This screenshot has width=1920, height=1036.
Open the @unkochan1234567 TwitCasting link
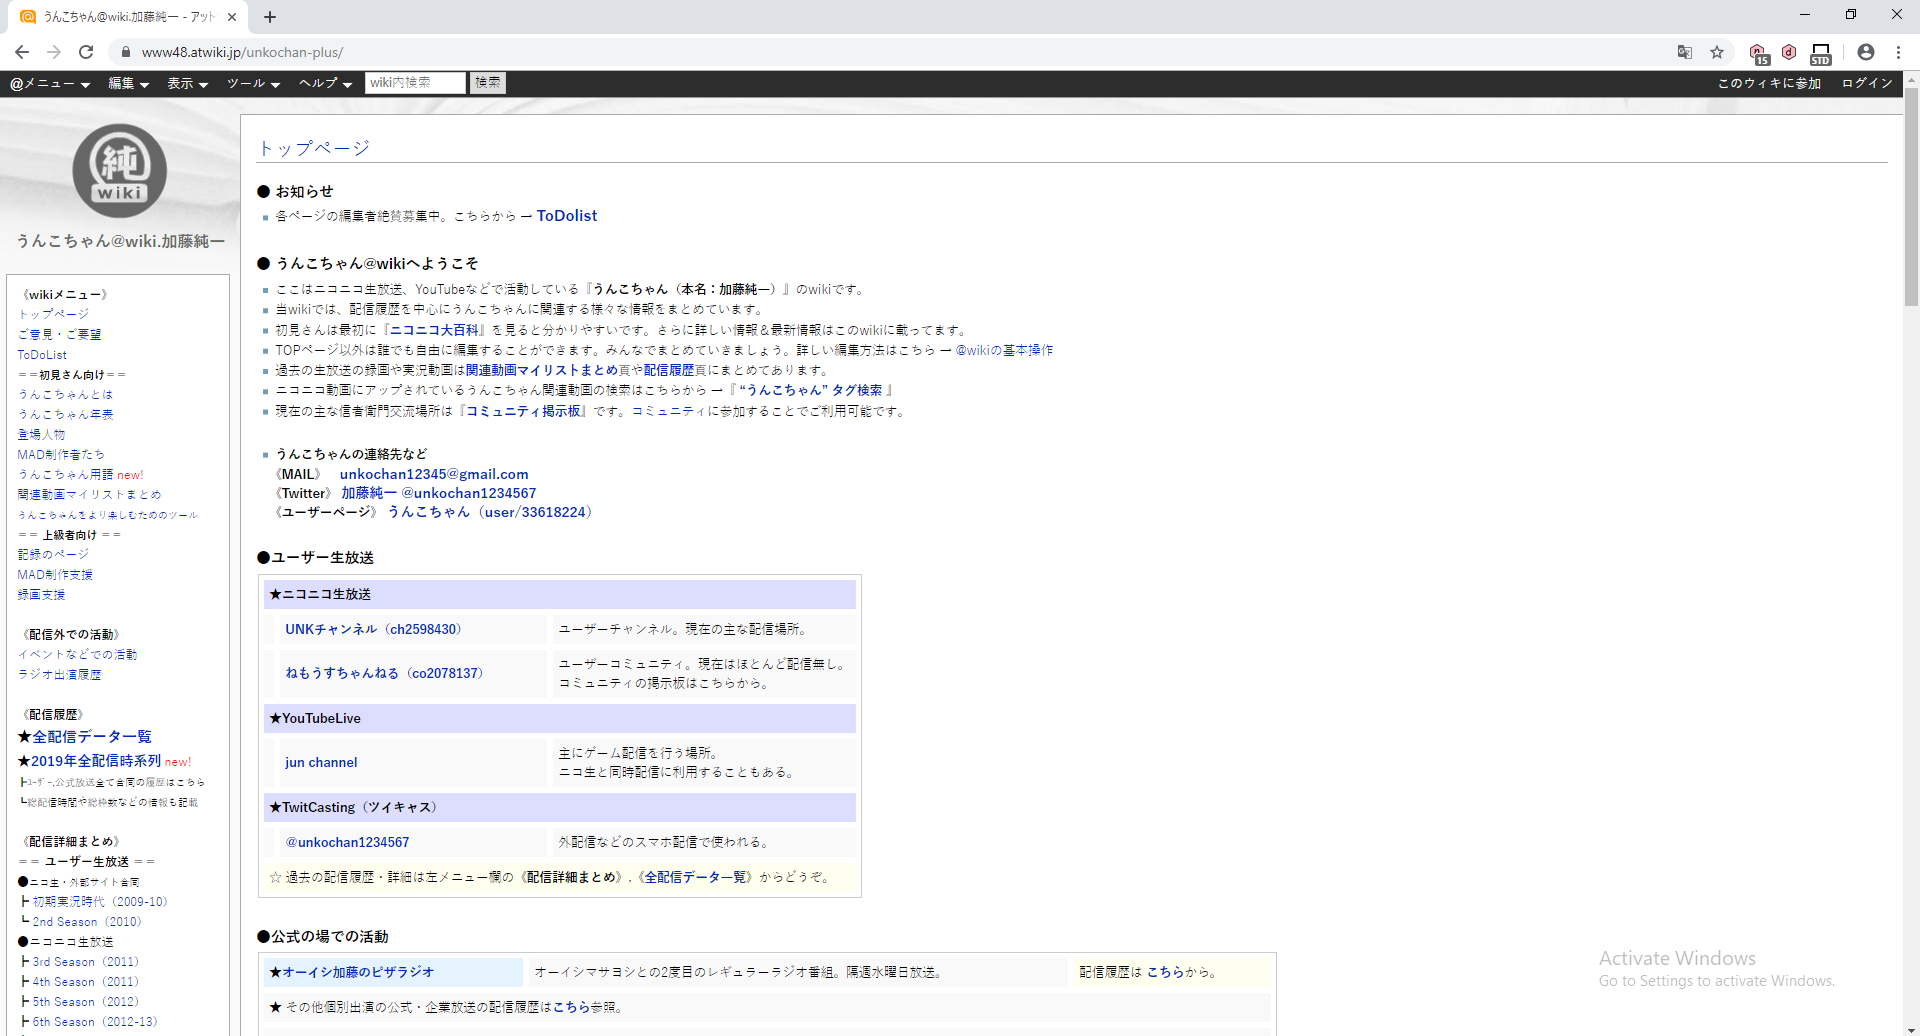click(x=347, y=842)
